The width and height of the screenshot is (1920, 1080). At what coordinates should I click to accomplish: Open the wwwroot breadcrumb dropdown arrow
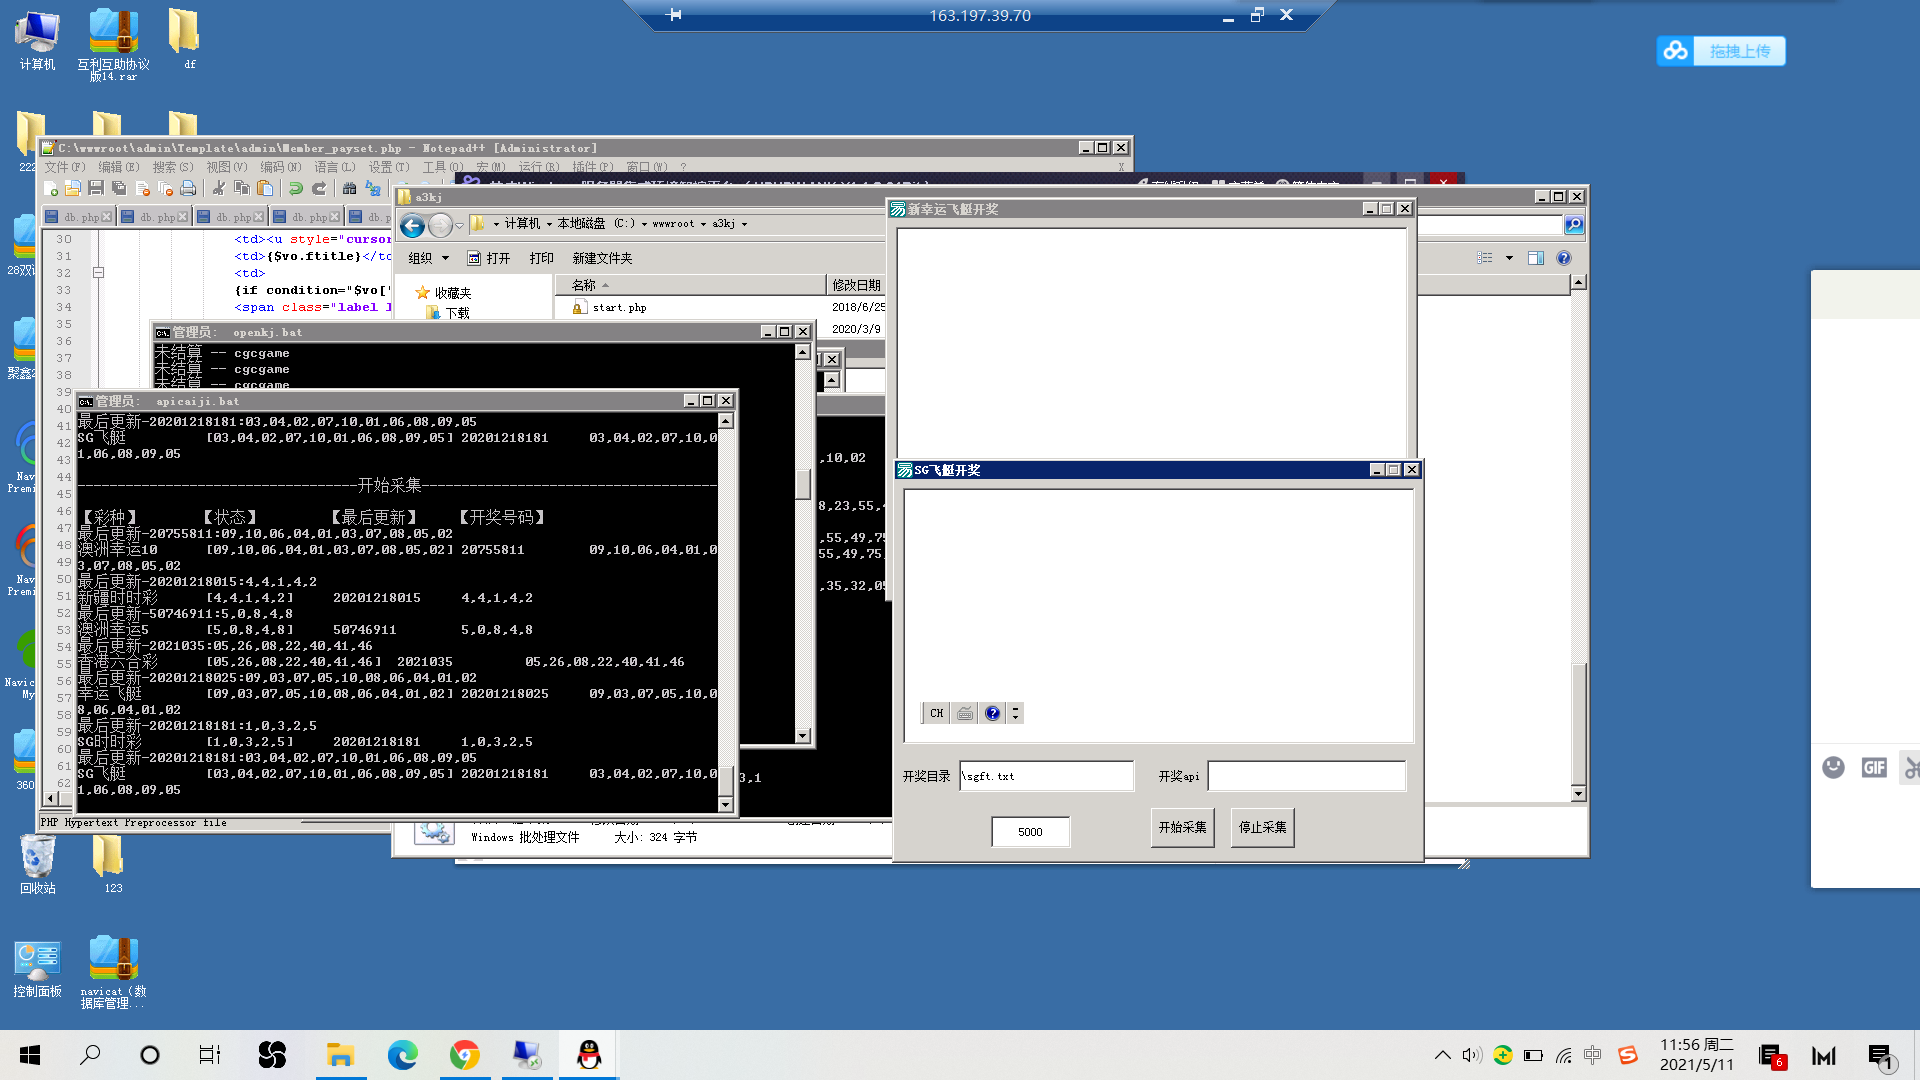tap(703, 224)
